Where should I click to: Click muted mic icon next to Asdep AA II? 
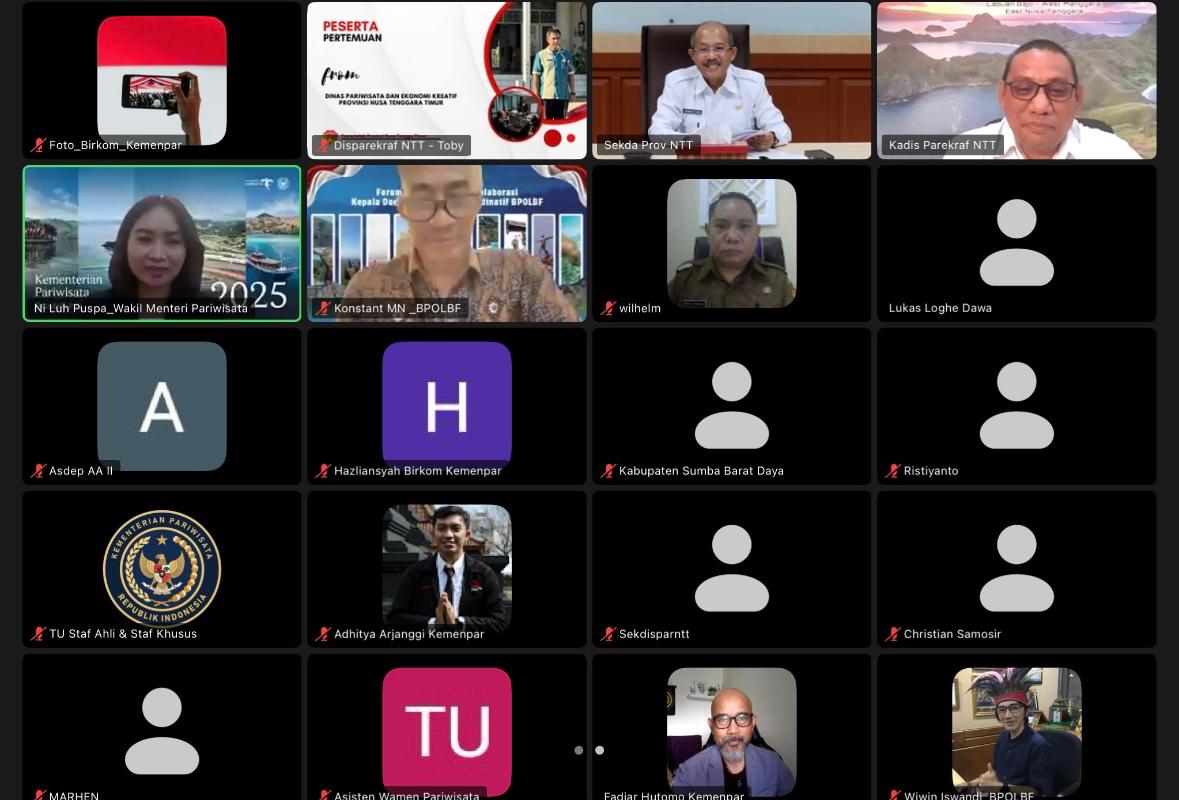39,471
